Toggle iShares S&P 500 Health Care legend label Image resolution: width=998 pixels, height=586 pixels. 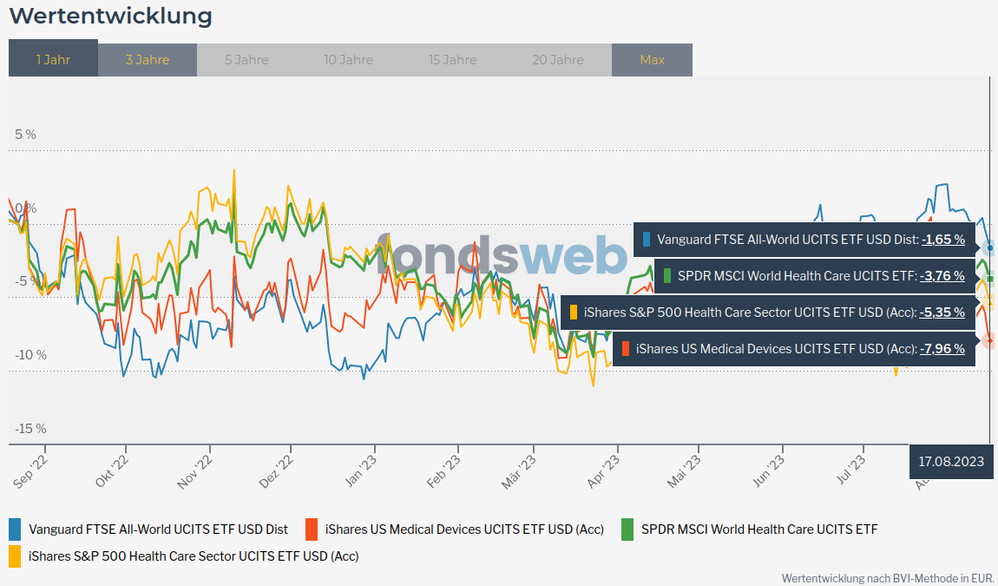coord(193,555)
